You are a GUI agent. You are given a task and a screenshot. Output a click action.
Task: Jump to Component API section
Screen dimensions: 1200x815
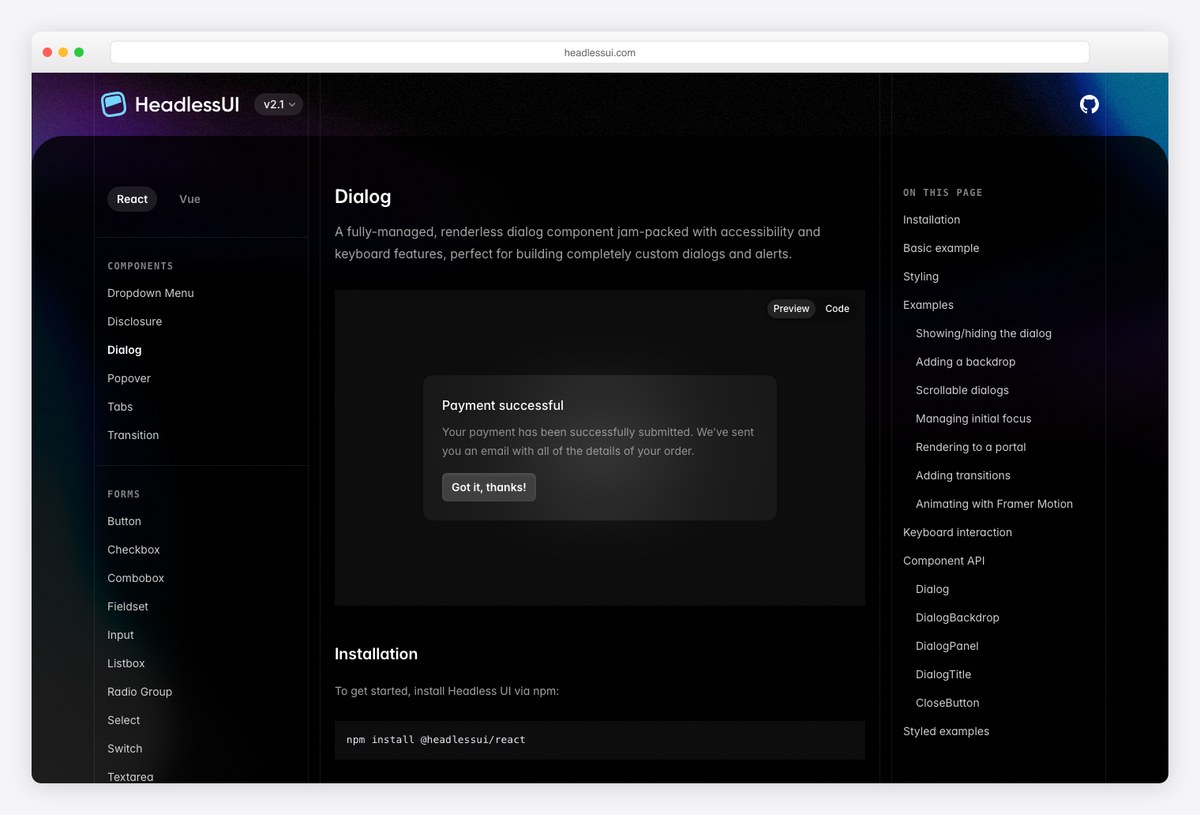point(944,561)
